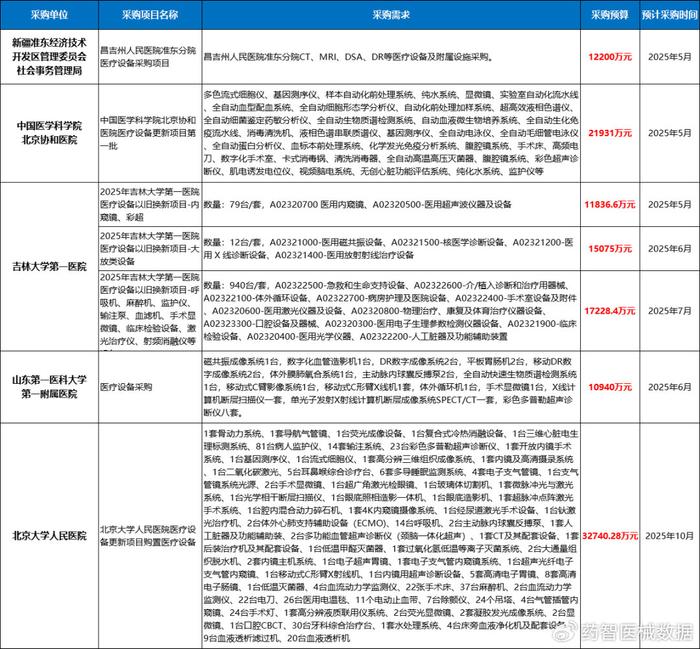Screen dimensions: 700x649
Task: Select the 新疆准东经济技术开发区管理委员会 purchaser cell
Action: pyautogui.click(x=49, y=57)
